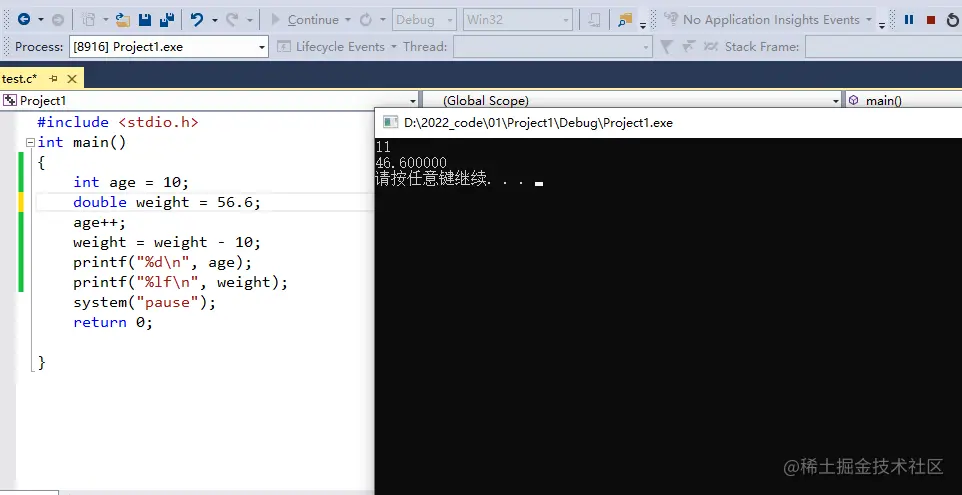Click the Open File folder icon
The width and height of the screenshot is (962, 495).
pos(123,20)
